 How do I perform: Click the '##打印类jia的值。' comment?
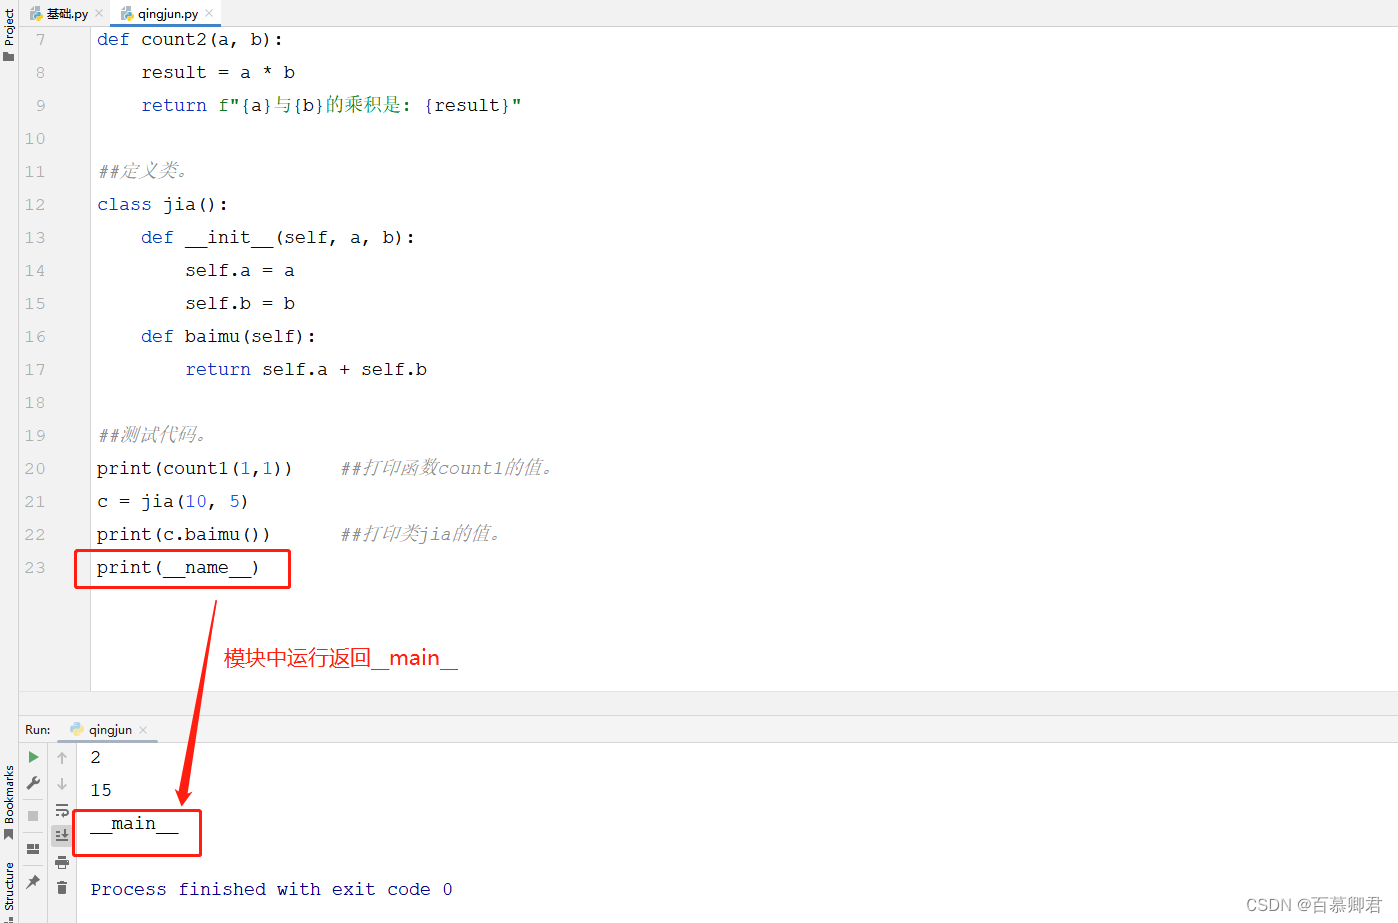pyautogui.click(x=421, y=534)
